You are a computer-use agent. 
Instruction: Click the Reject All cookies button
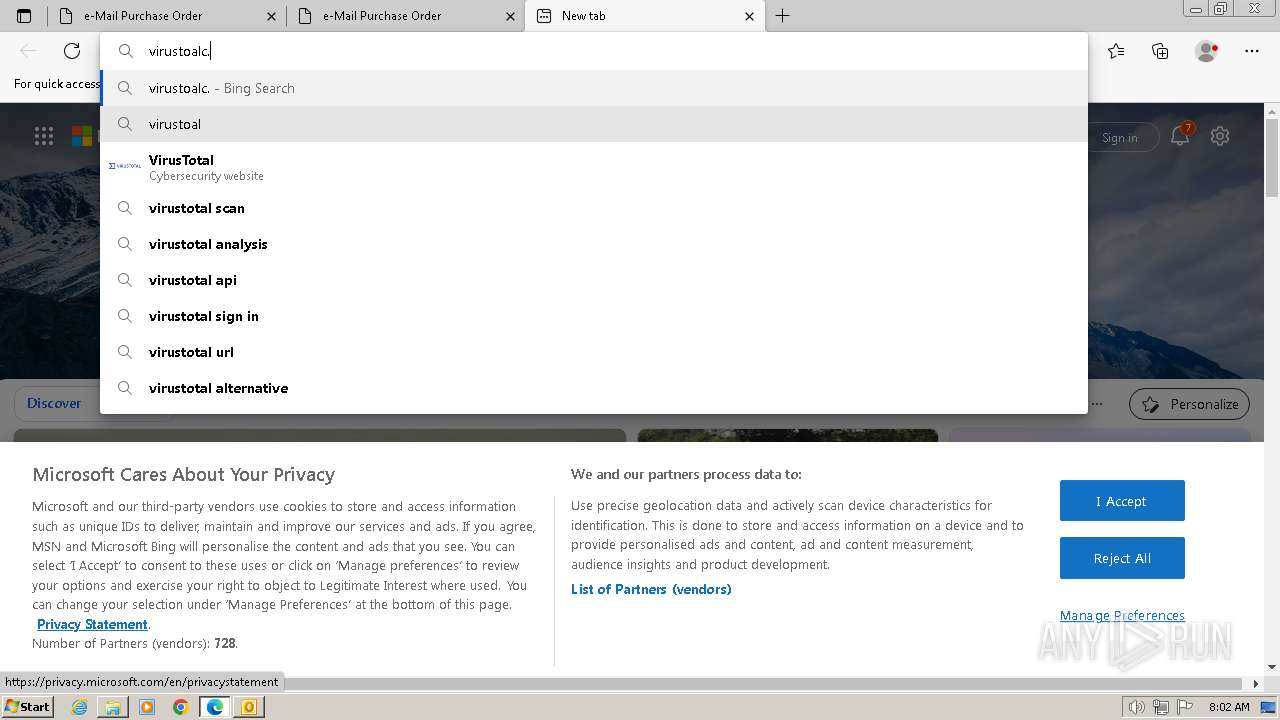click(1122, 558)
